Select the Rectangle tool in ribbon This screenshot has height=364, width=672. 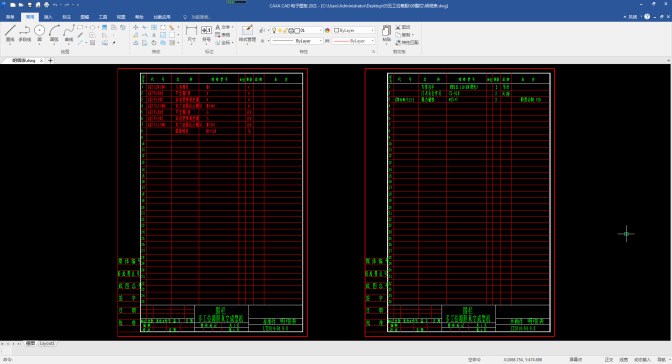coord(80,27)
